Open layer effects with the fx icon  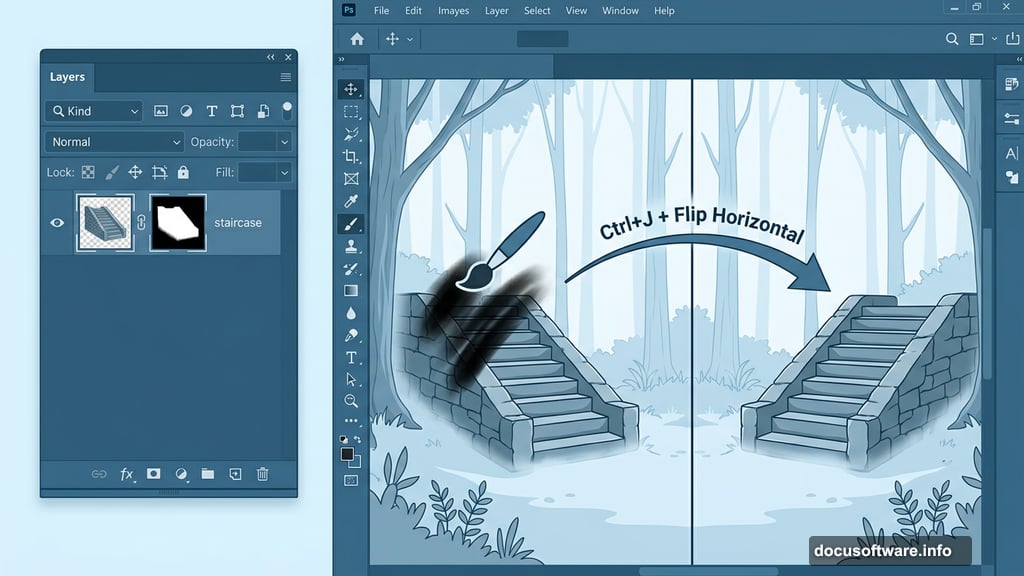pyautogui.click(x=127, y=475)
